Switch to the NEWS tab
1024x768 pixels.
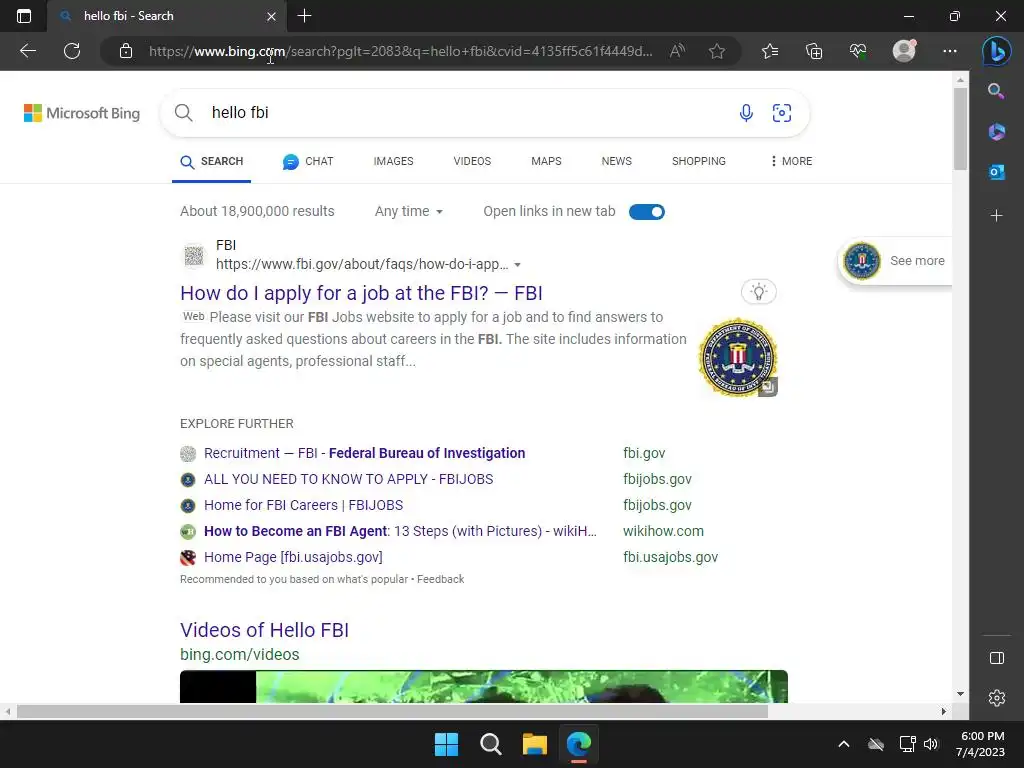point(616,161)
